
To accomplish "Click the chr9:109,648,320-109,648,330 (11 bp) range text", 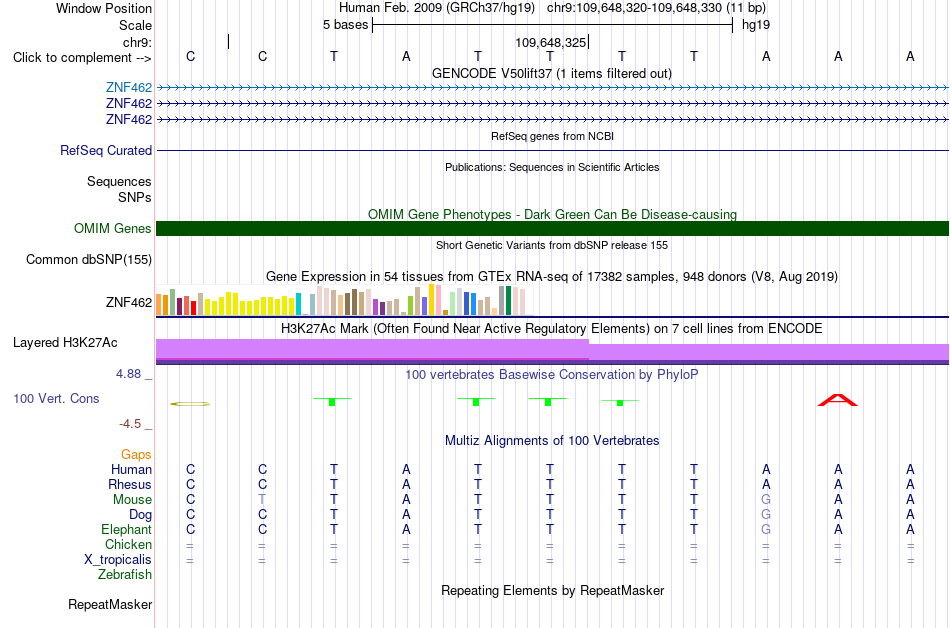I will [x=656, y=8].
